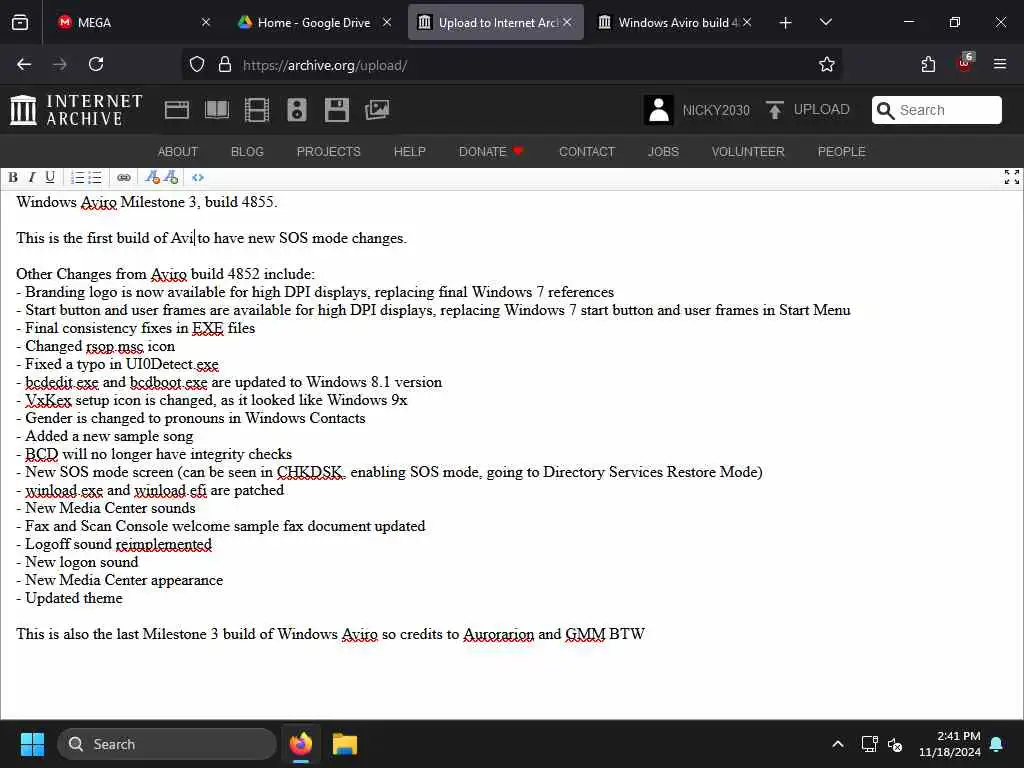The image size is (1024, 768).
Task: Open a new browser tab
Action: click(x=785, y=23)
